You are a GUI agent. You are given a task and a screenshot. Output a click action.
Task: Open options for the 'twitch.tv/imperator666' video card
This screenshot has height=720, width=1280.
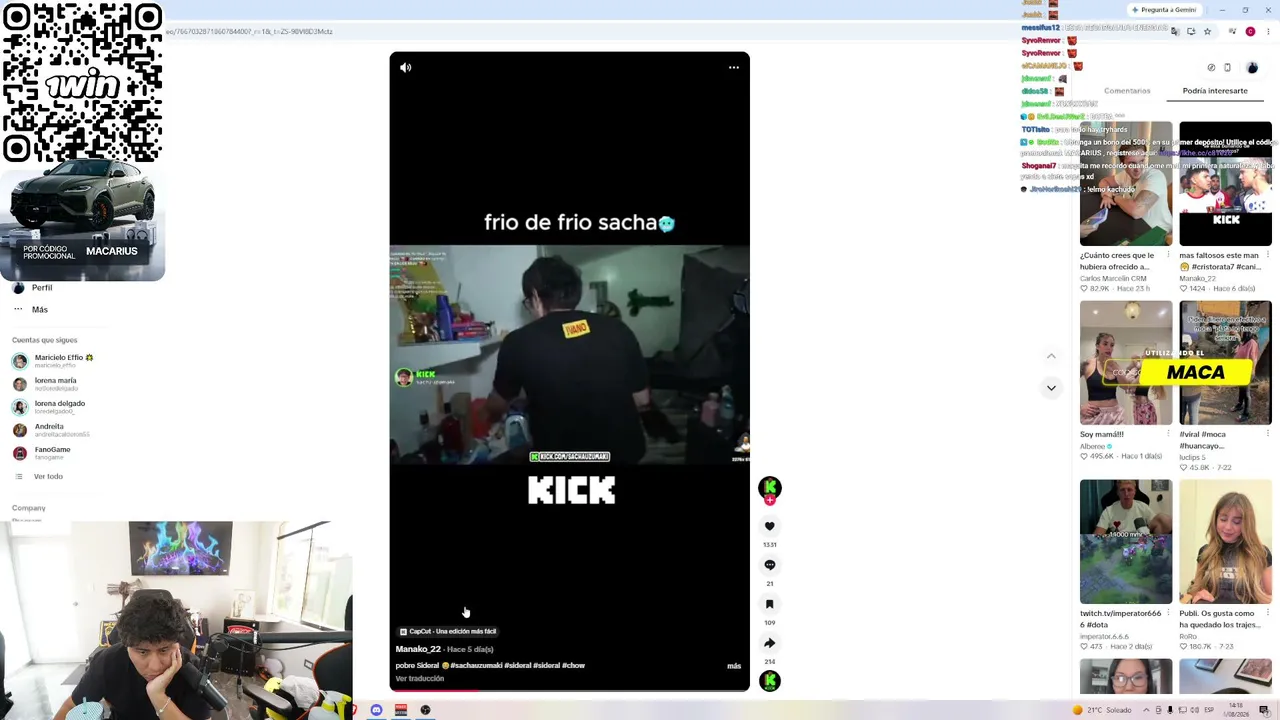(x=1167, y=614)
